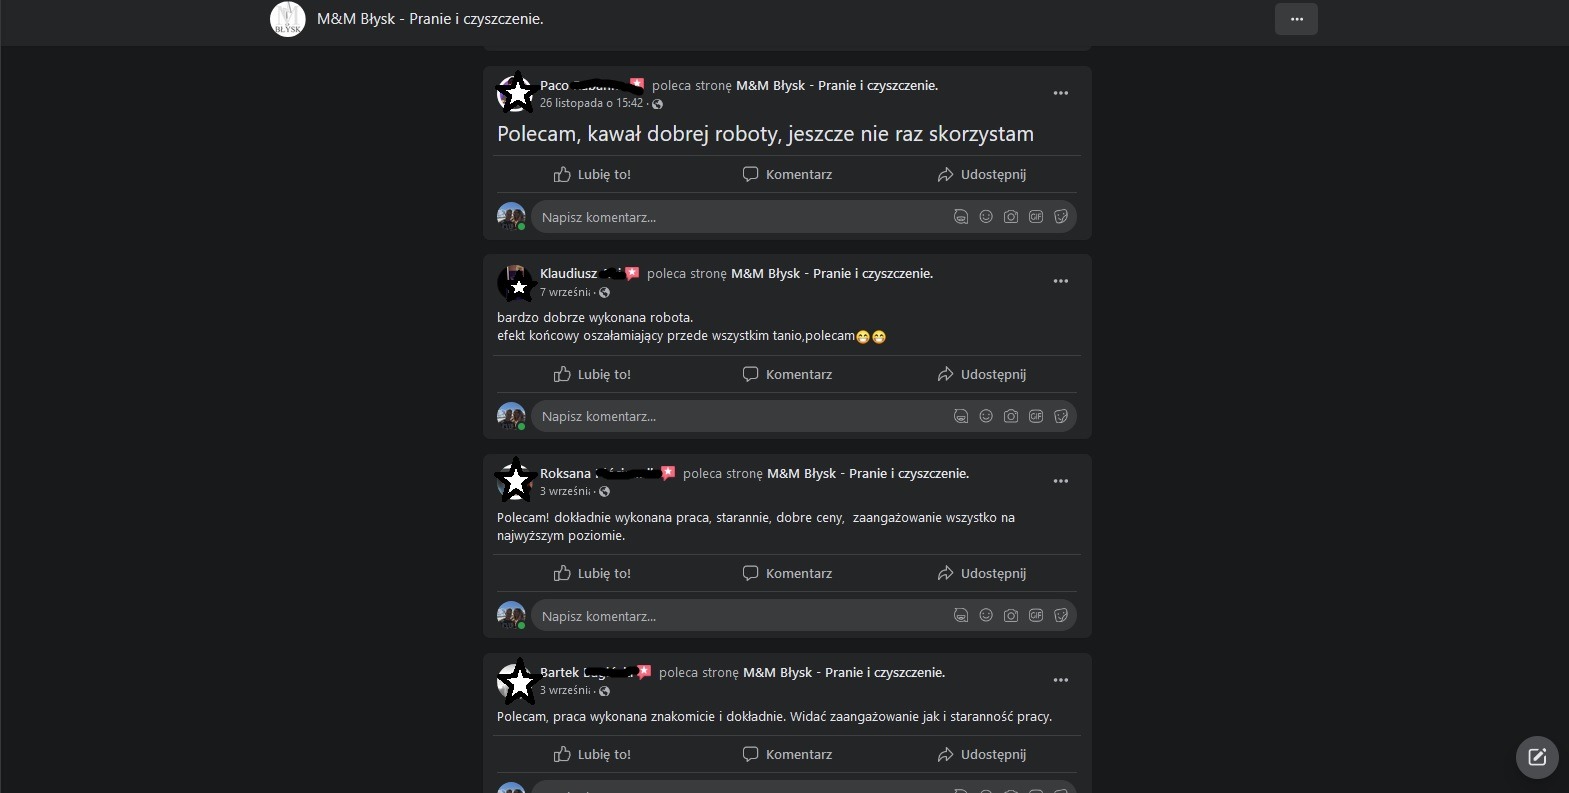
Task: Click your avatar beside Roksana's comment box
Action: (511, 616)
